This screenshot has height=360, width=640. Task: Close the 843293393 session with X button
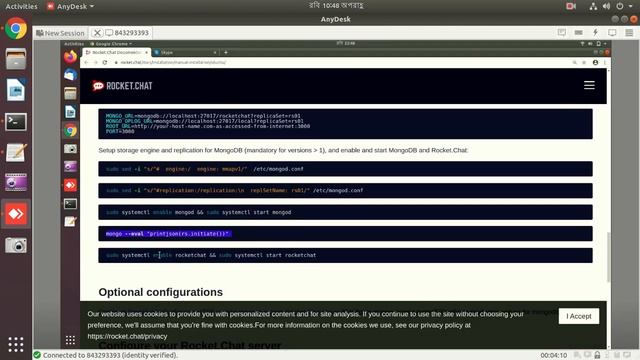pos(97,33)
